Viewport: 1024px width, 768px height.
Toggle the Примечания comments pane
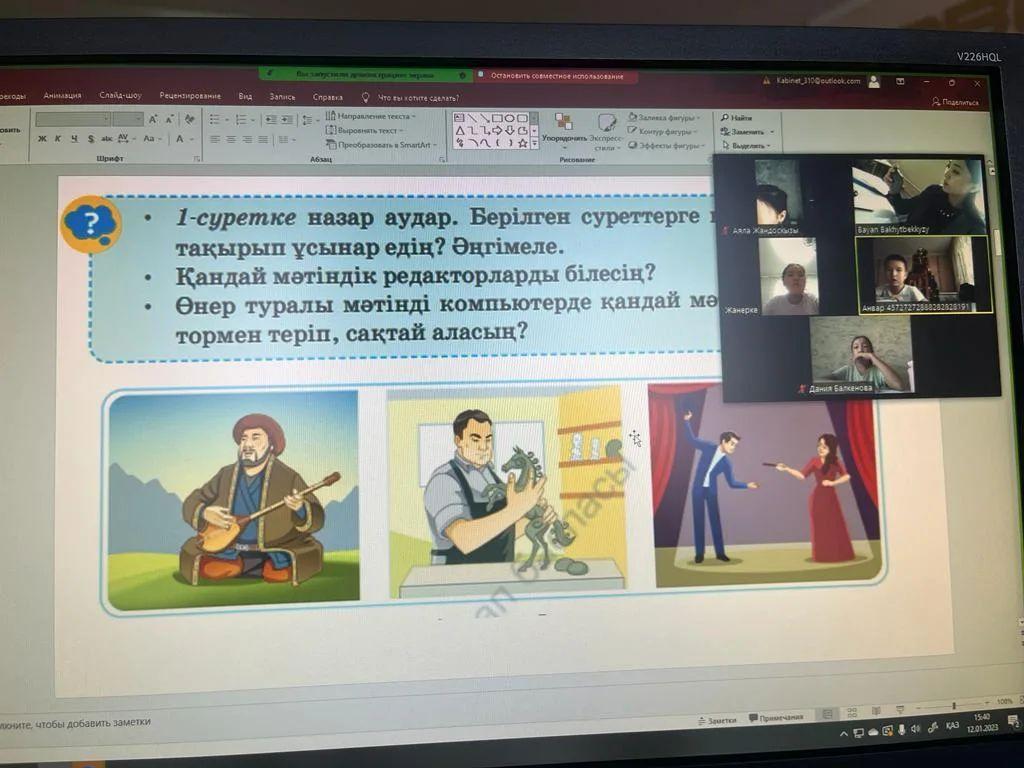click(776, 718)
